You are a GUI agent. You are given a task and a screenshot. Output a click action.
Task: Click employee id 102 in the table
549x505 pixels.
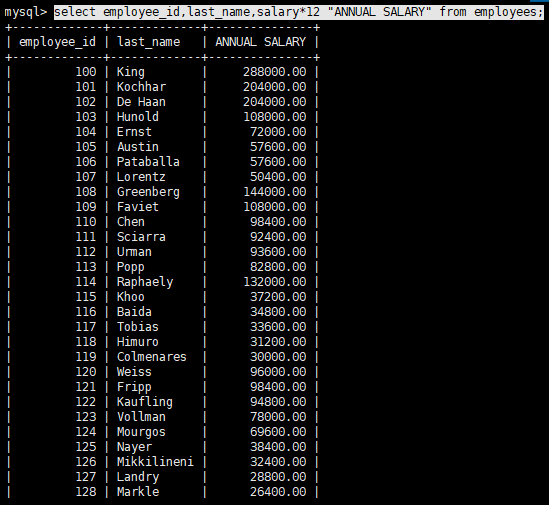tap(85, 102)
